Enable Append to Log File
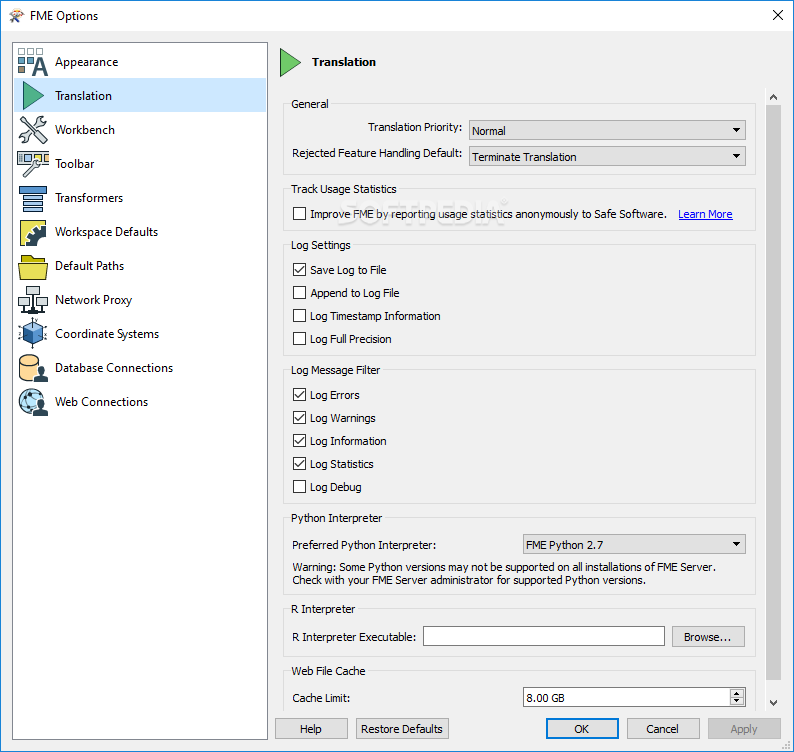The width and height of the screenshot is (794, 752). pos(299,293)
